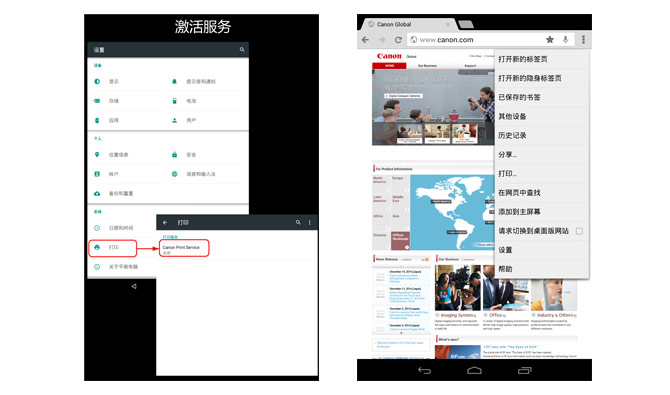
Task: Open Our Business tab on Canon website
Action: pos(427,66)
